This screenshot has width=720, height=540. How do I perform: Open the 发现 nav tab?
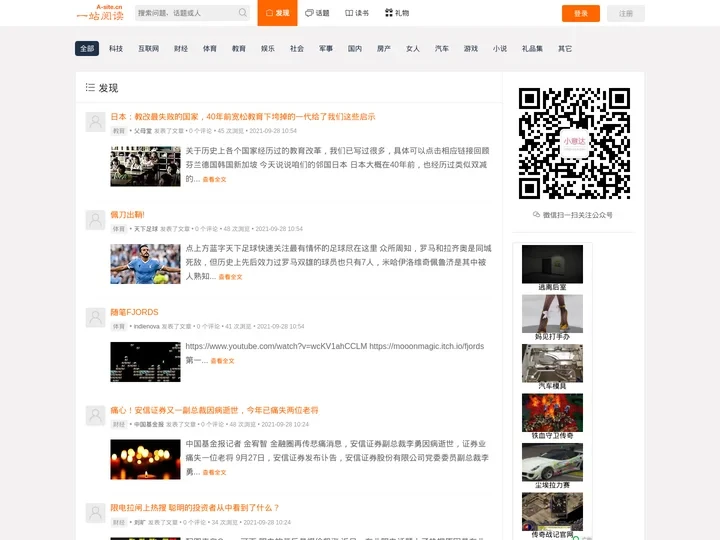pos(277,13)
